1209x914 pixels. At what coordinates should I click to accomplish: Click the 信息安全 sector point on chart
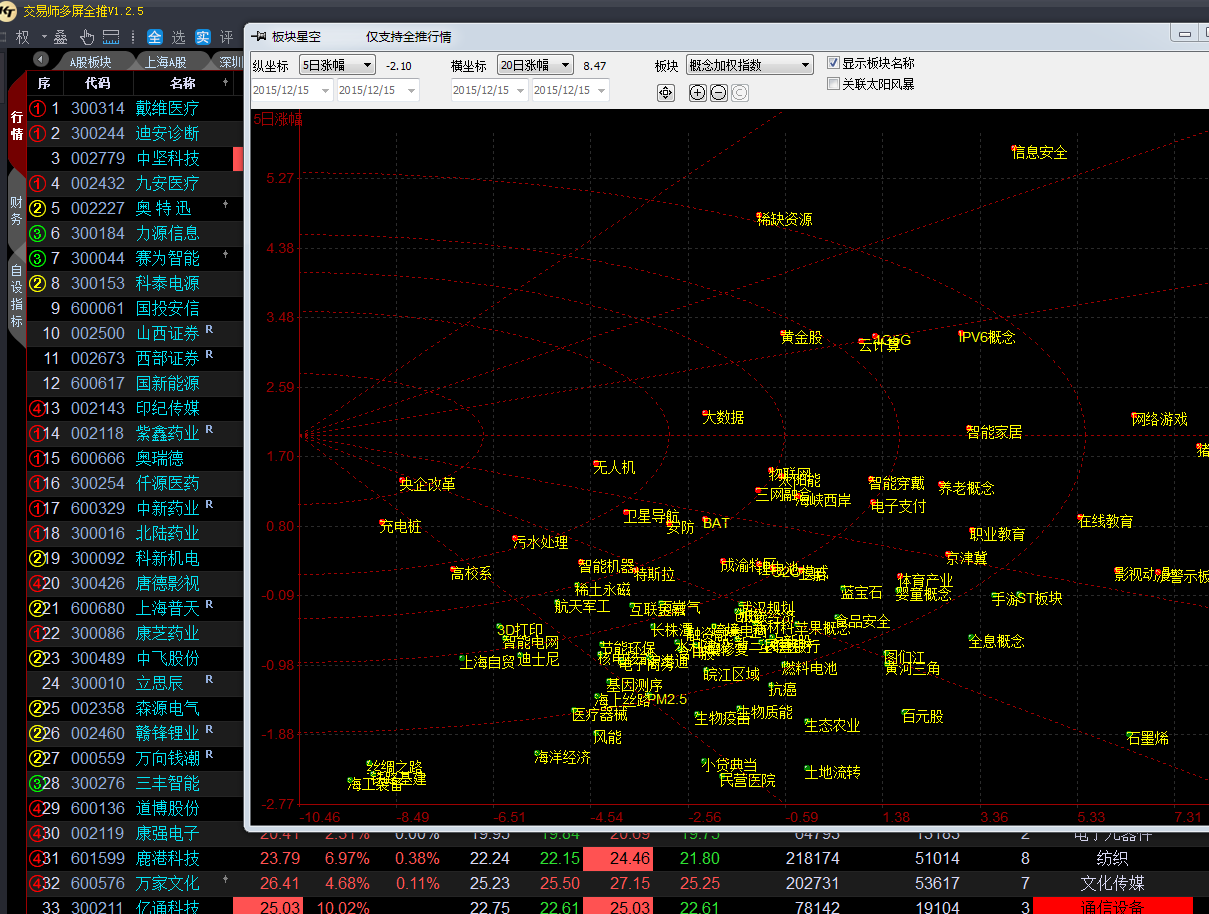[1014, 150]
